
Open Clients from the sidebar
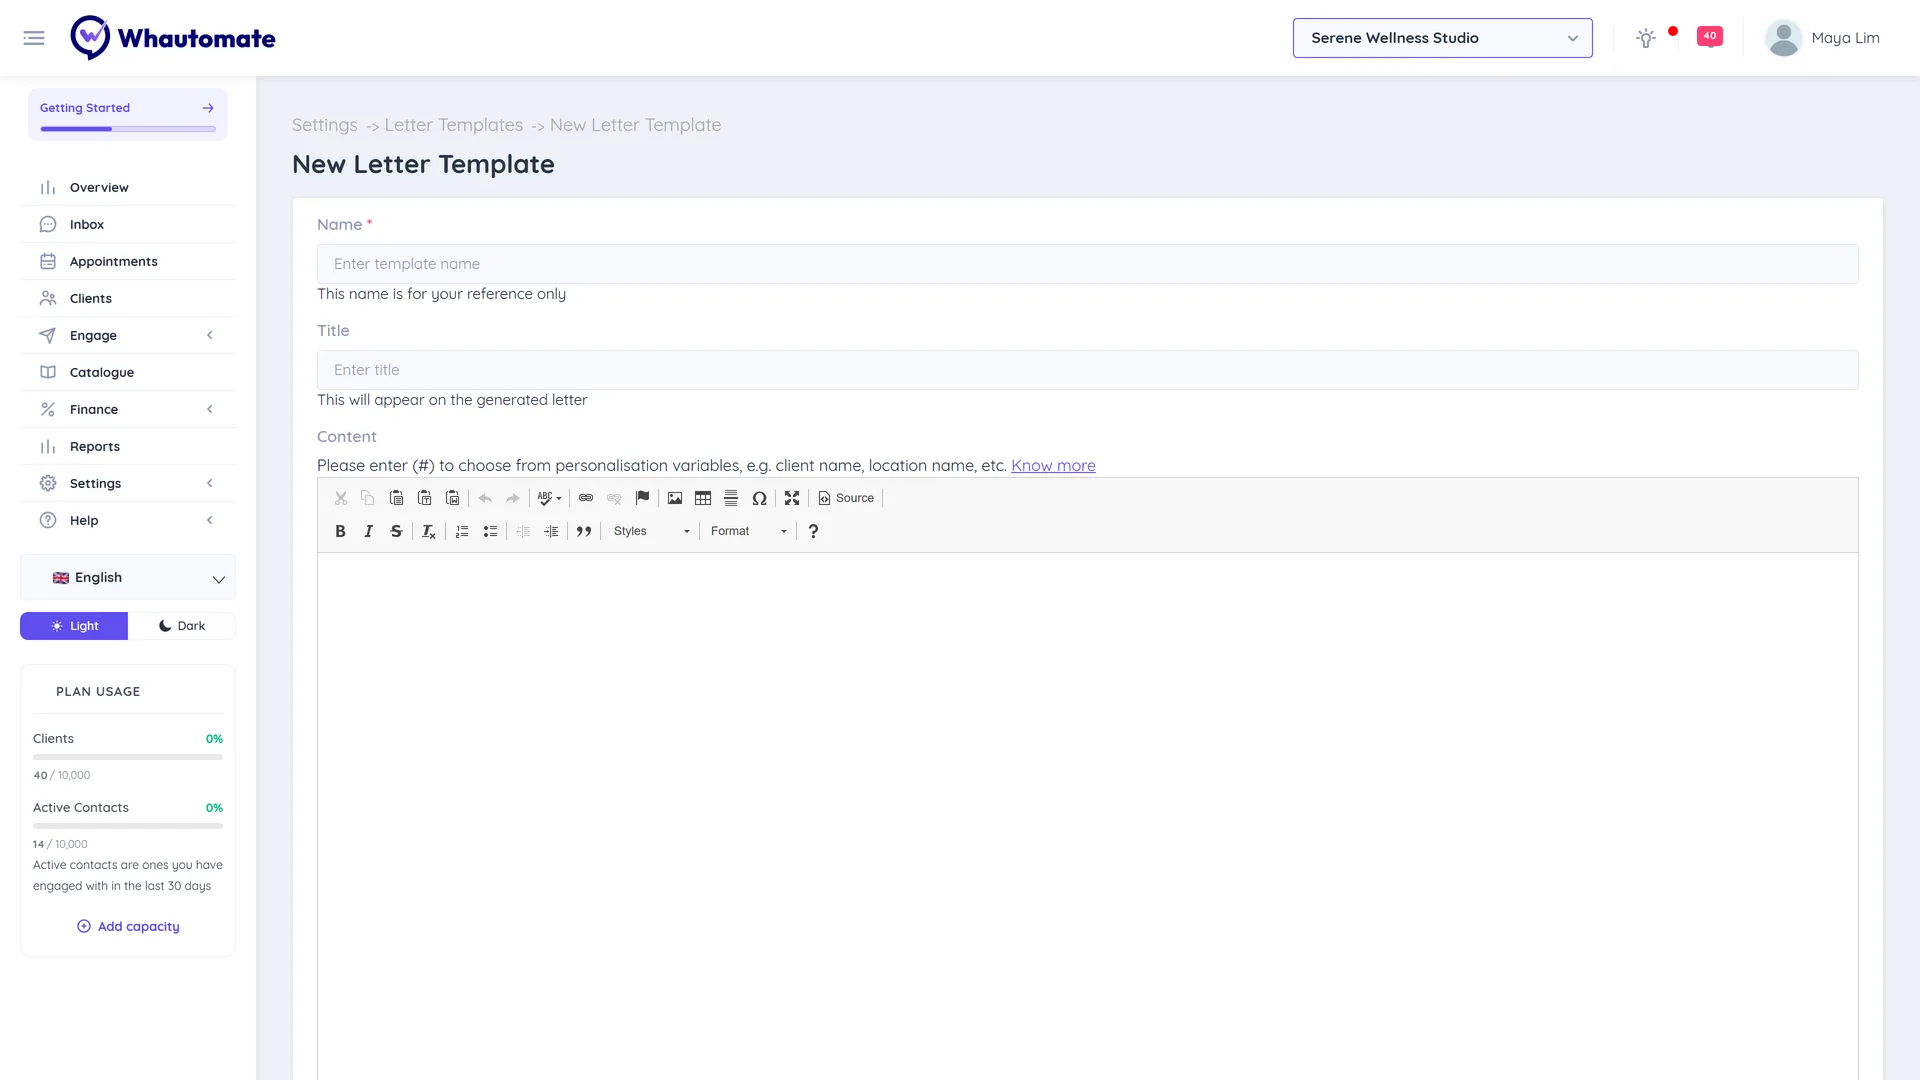(128, 298)
